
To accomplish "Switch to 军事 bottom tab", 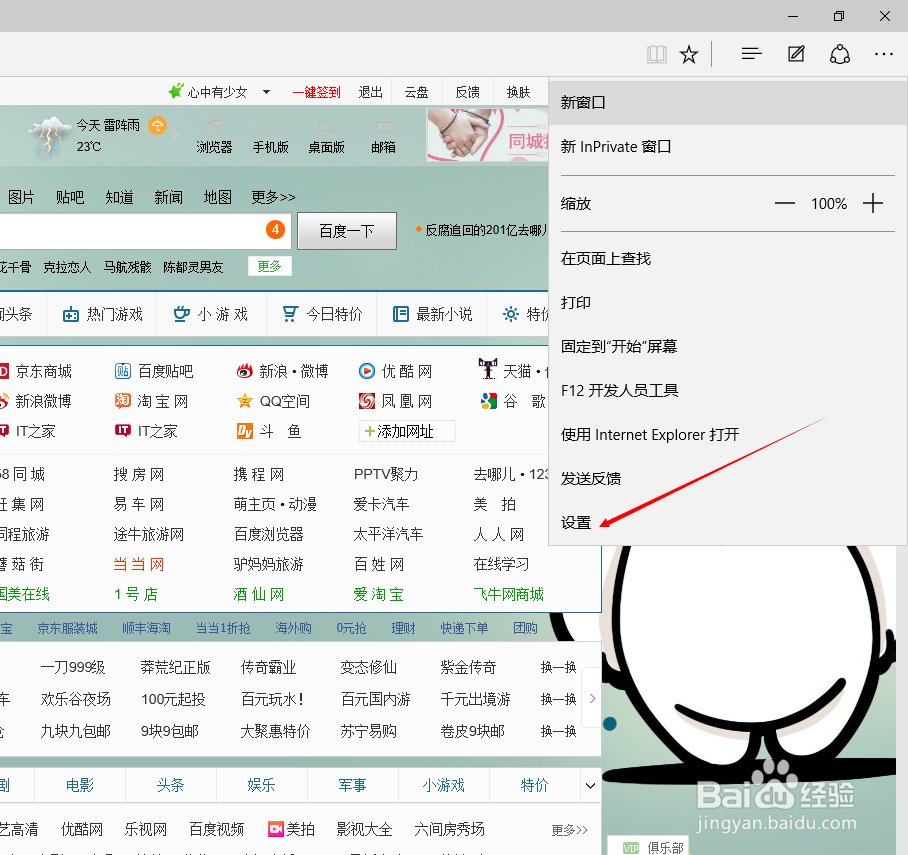I will (x=352, y=785).
